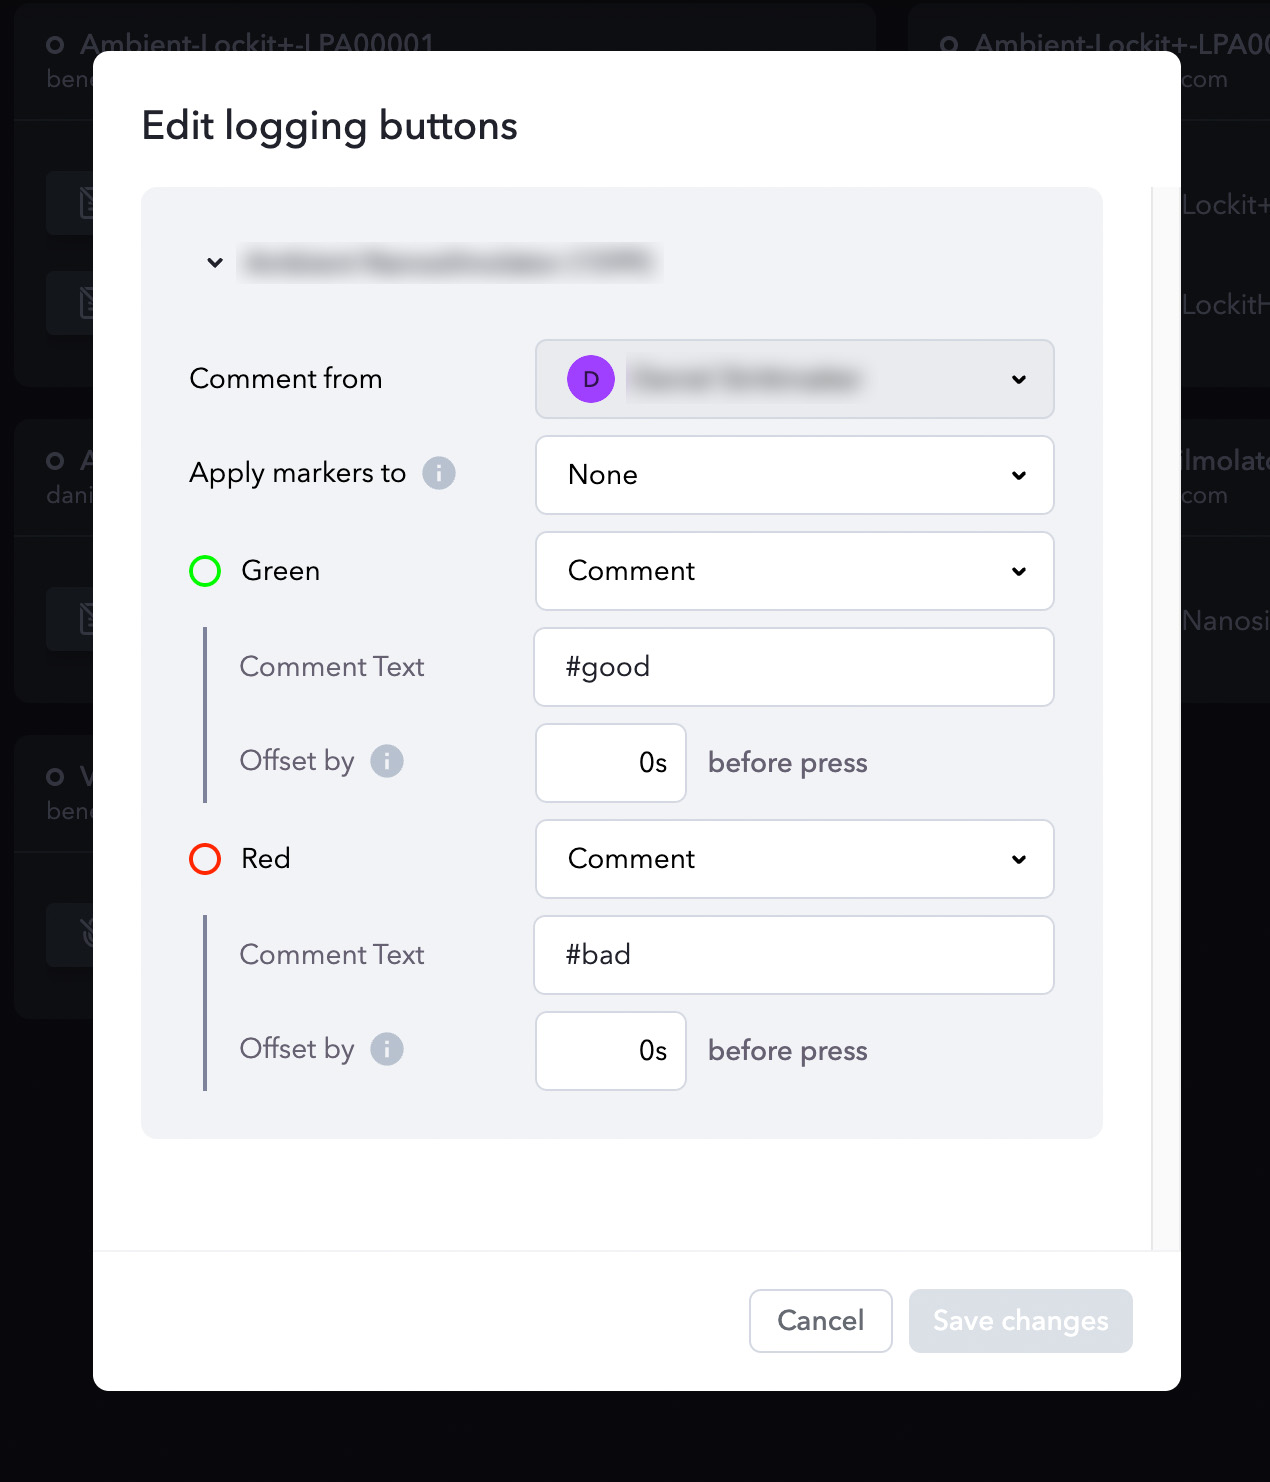Click the red circle button indicator
The image size is (1270, 1482).
(x=205, y=859)
